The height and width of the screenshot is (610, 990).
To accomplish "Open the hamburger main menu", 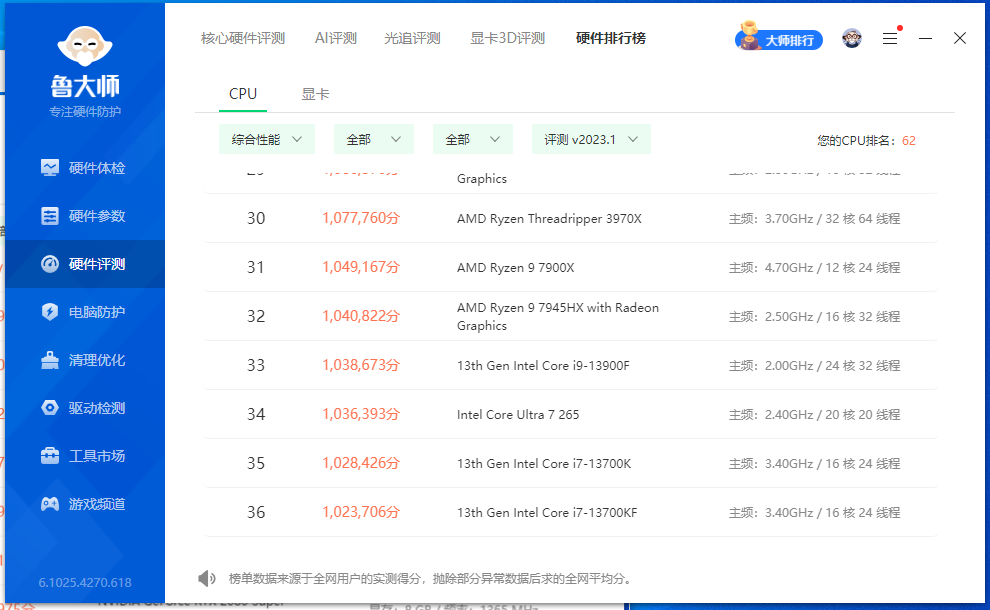I will tap(890, 39).
